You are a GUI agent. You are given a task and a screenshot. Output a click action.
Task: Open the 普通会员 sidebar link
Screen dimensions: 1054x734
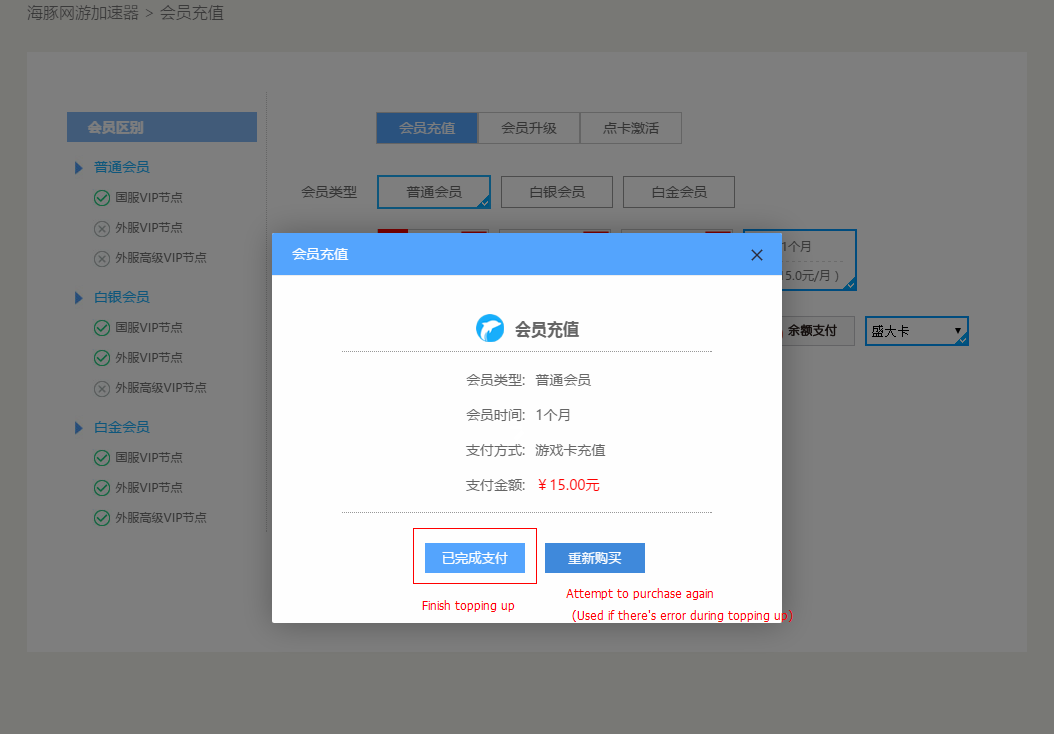click(x=122, y=167)
